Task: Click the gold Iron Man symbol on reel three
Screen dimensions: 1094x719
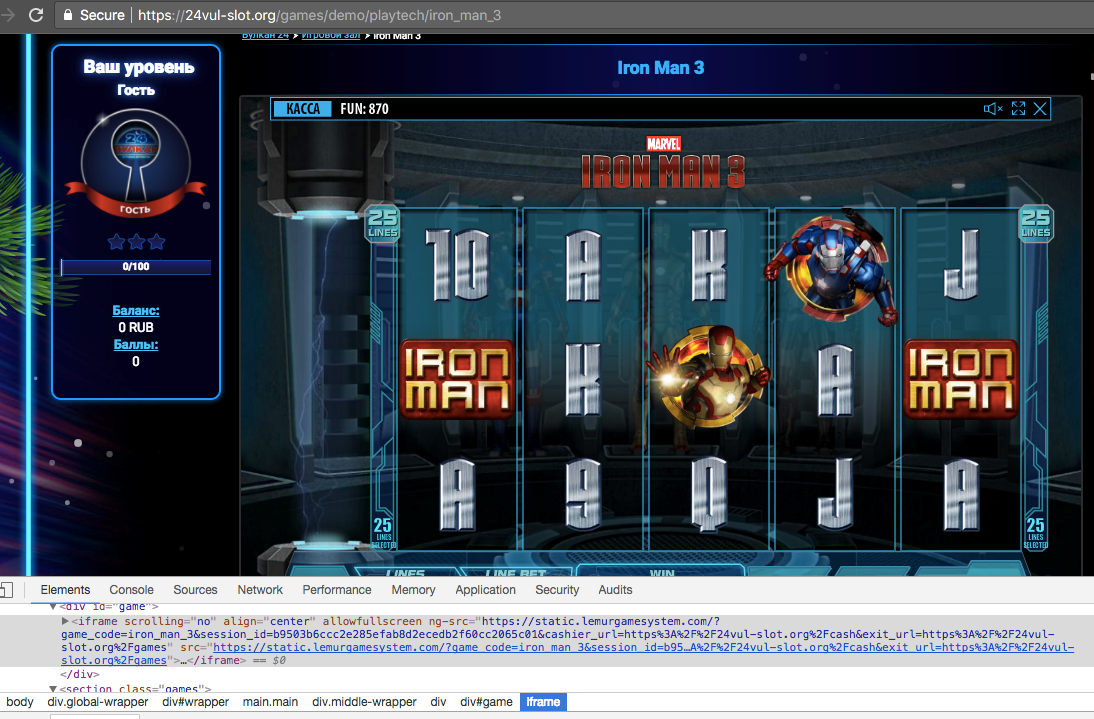Action: [x=710, y=377]
